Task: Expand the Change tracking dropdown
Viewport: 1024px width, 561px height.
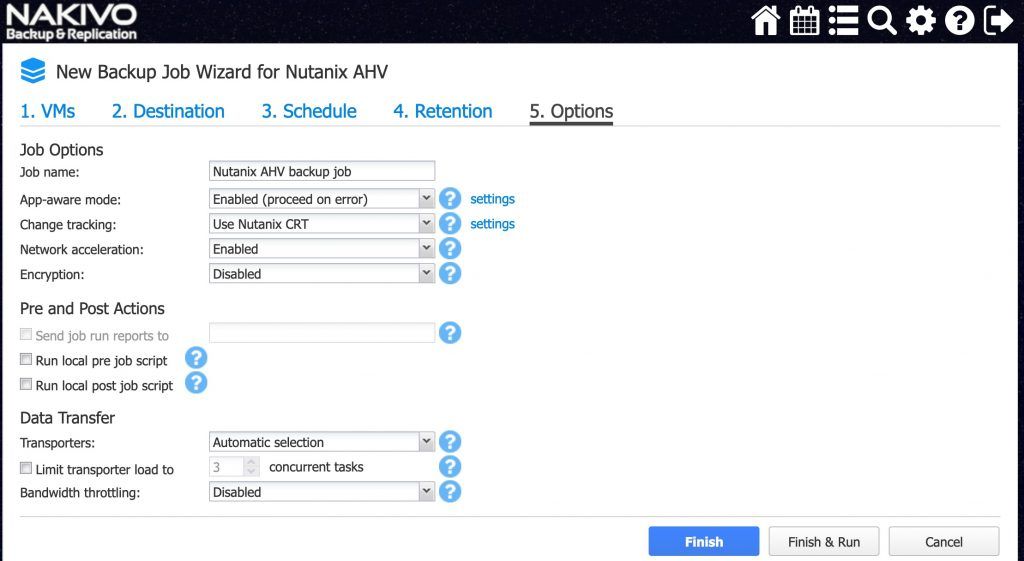Action: click(x=321, y=223)
